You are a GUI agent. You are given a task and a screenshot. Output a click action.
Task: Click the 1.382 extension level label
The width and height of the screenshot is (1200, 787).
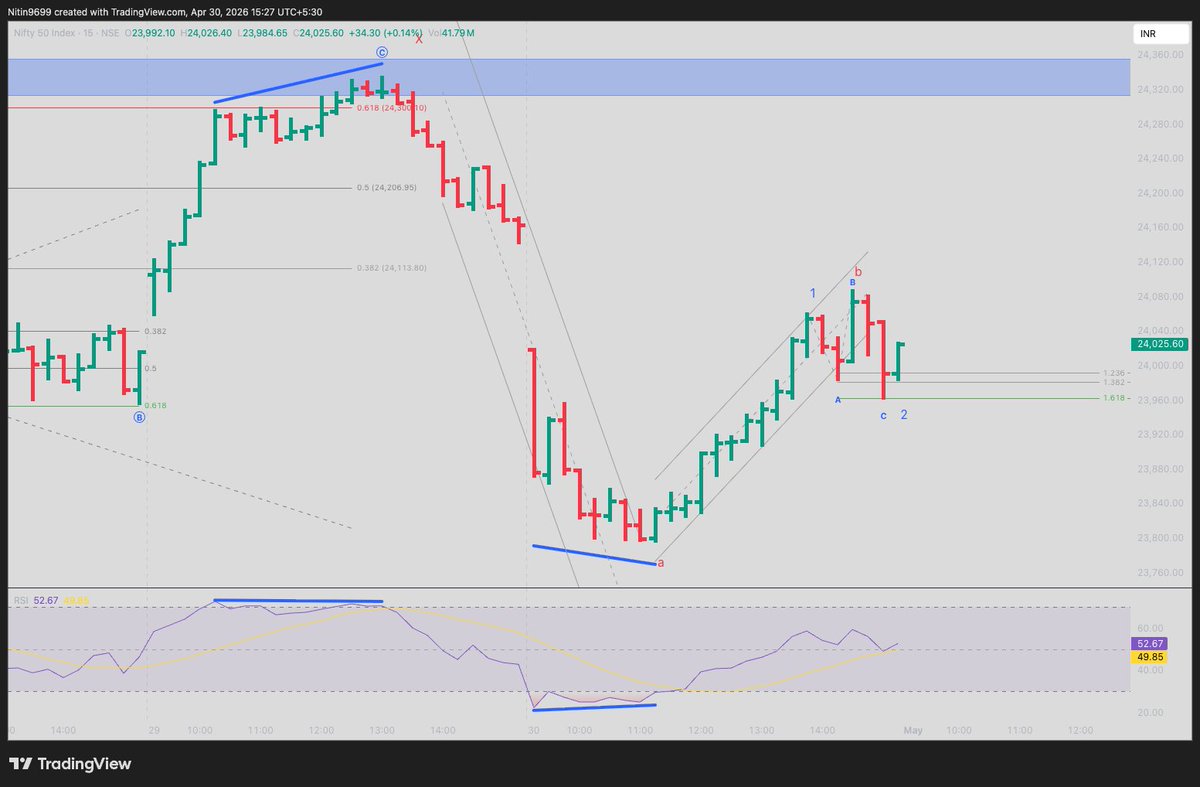1113,382
